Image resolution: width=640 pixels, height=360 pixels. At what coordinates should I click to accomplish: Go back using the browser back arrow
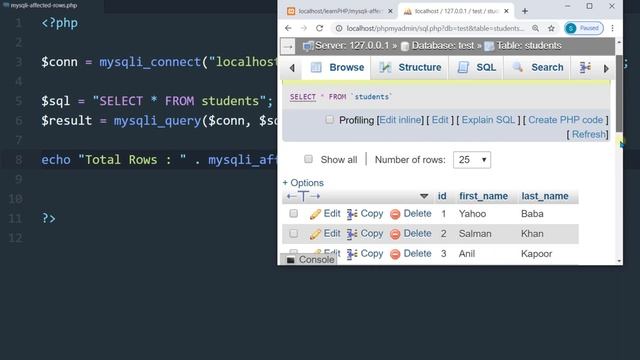pyautogui.click(x=288, y=28)
